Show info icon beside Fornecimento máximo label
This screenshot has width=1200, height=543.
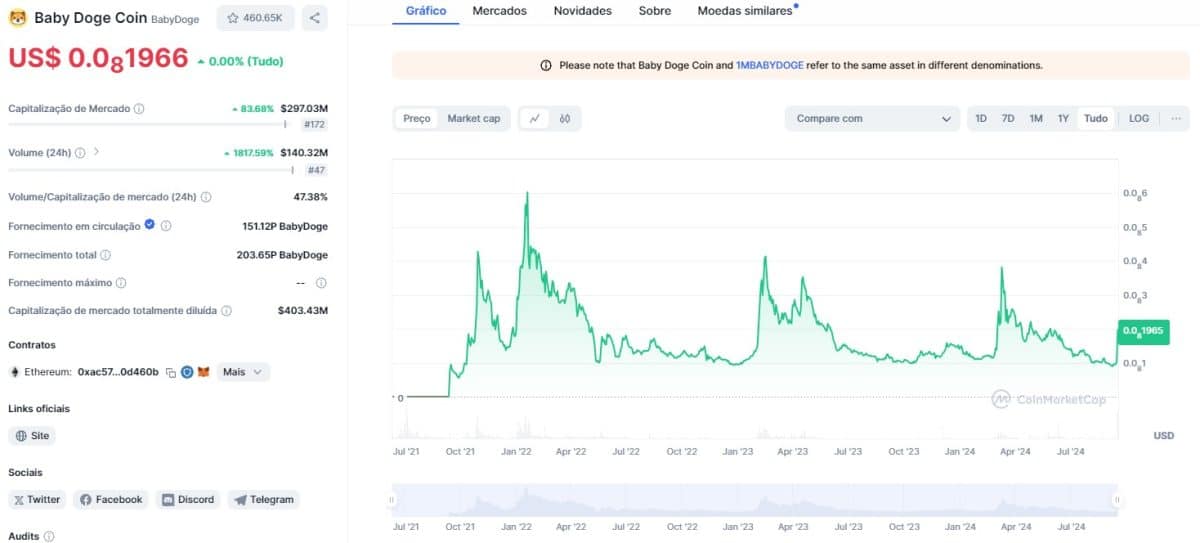point(121,283)
